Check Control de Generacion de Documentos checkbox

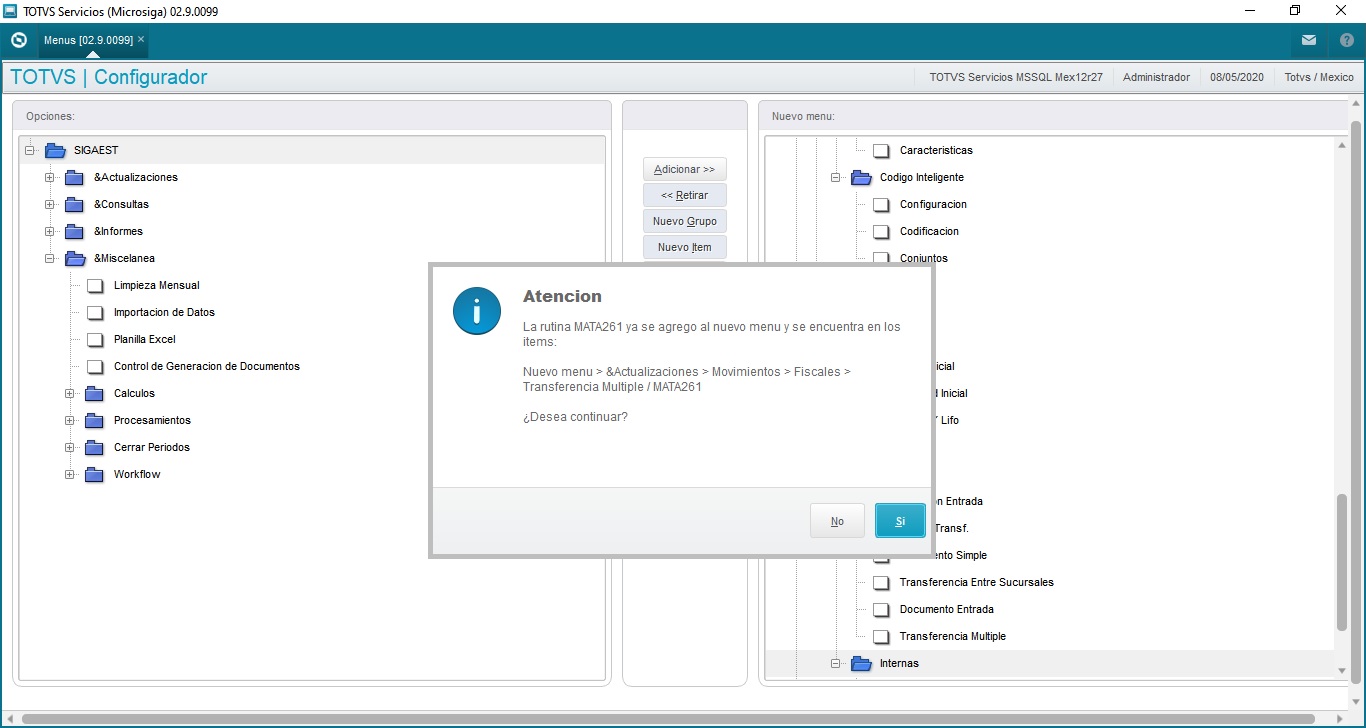tap(95, 366)
